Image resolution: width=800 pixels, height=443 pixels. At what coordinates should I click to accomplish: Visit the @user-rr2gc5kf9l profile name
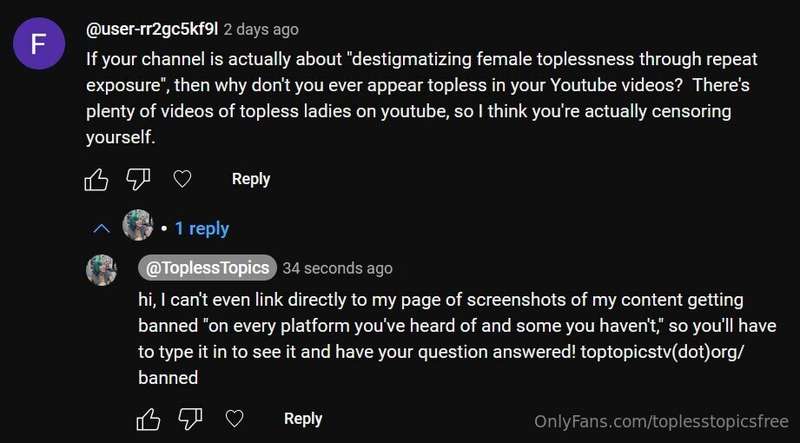tap(152, 29)
